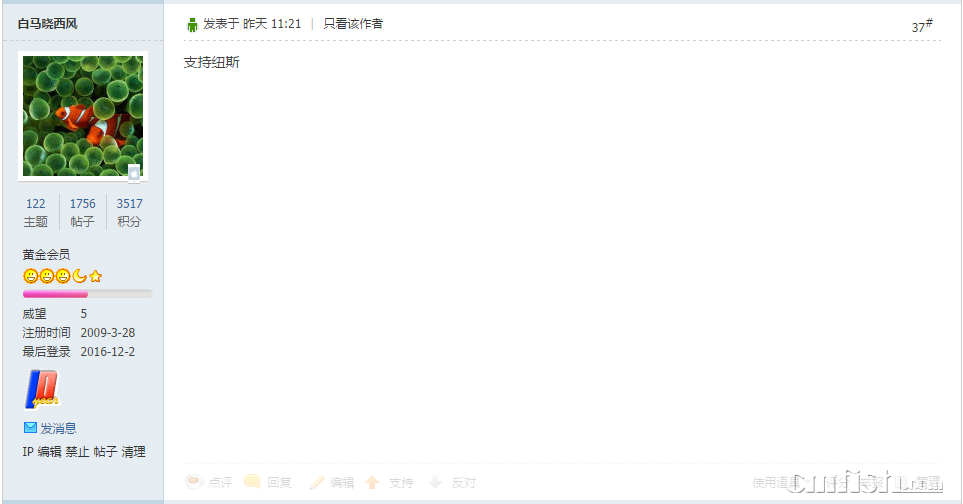Click the pink member level progress bar

pyautogui.click(x=87, y=294)
